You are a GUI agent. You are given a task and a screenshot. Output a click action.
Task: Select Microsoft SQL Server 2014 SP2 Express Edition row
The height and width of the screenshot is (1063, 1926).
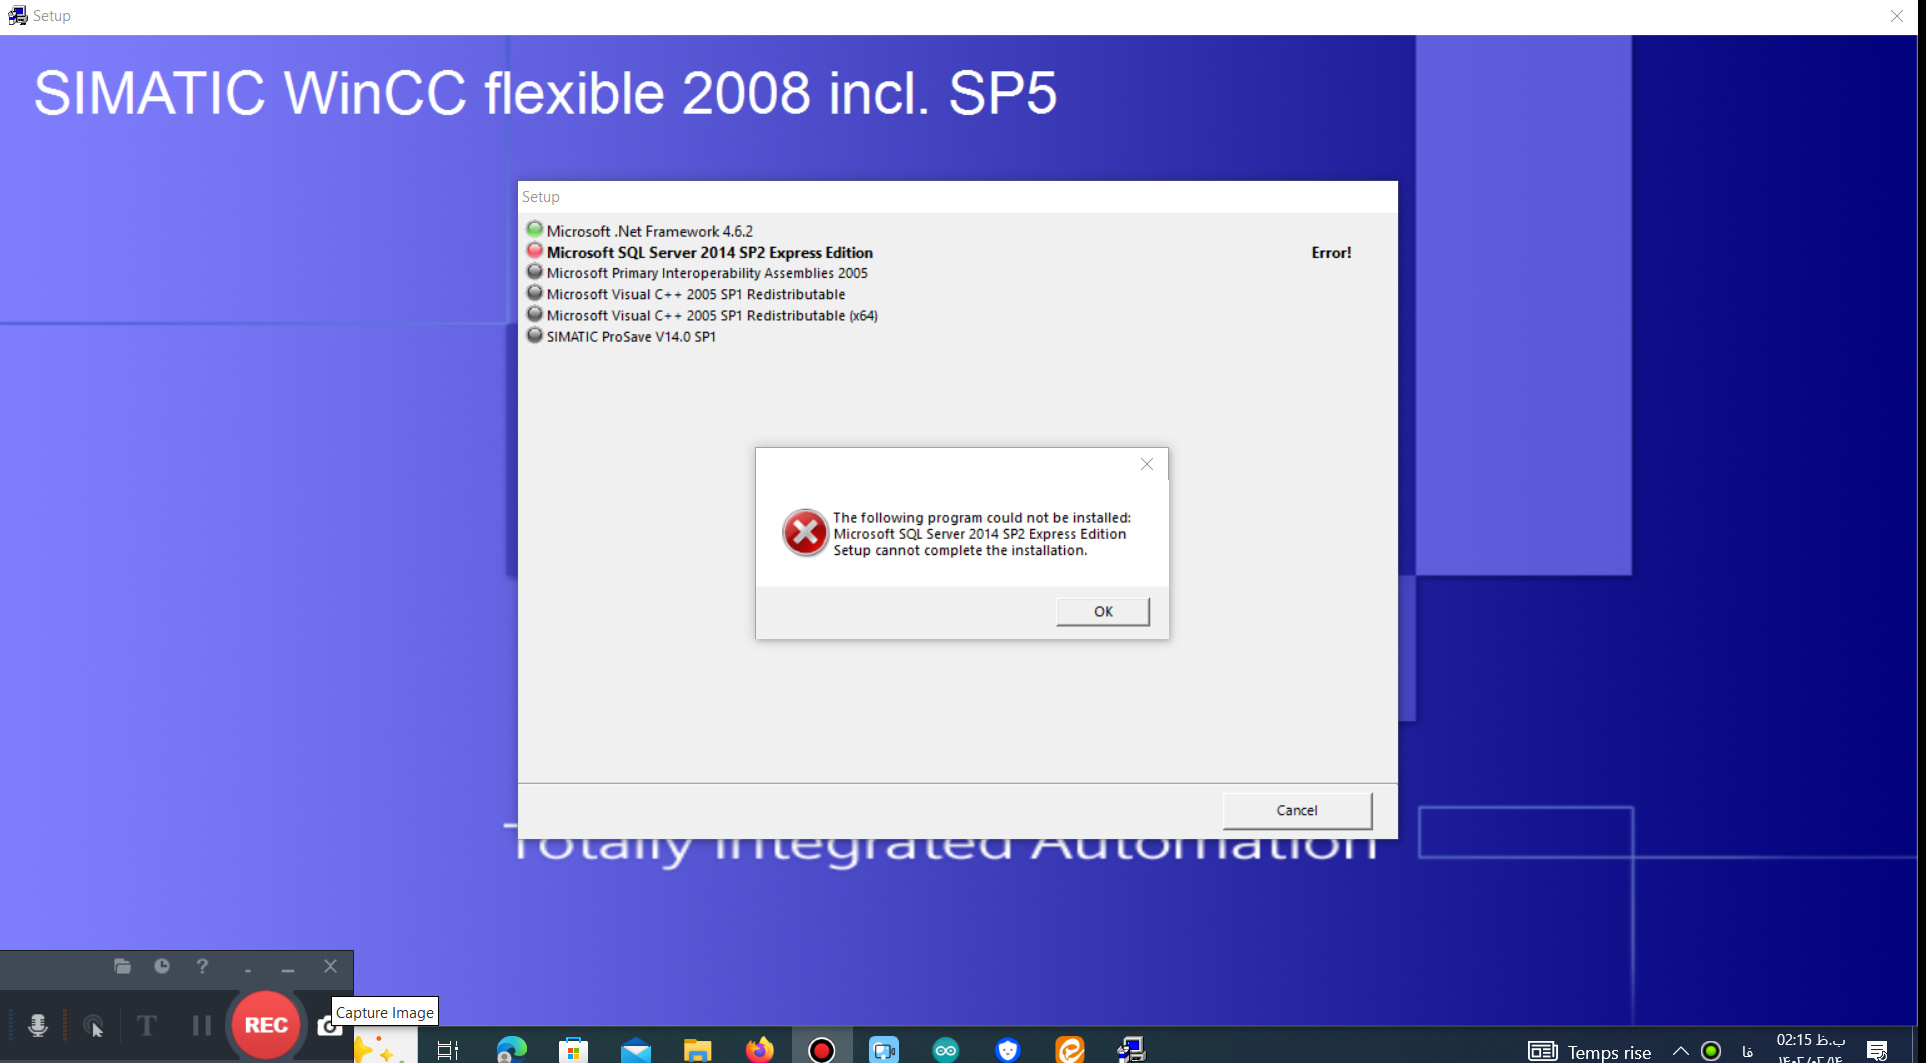[x=709, y=252]
